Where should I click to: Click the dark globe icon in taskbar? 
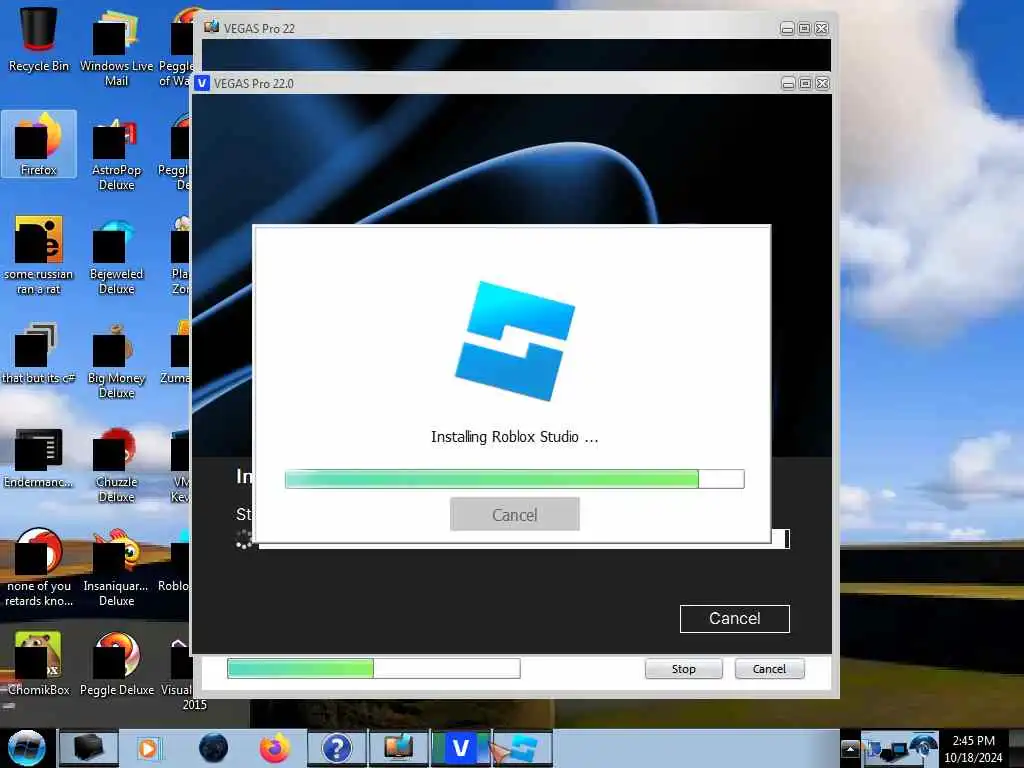tap(214, 748)
